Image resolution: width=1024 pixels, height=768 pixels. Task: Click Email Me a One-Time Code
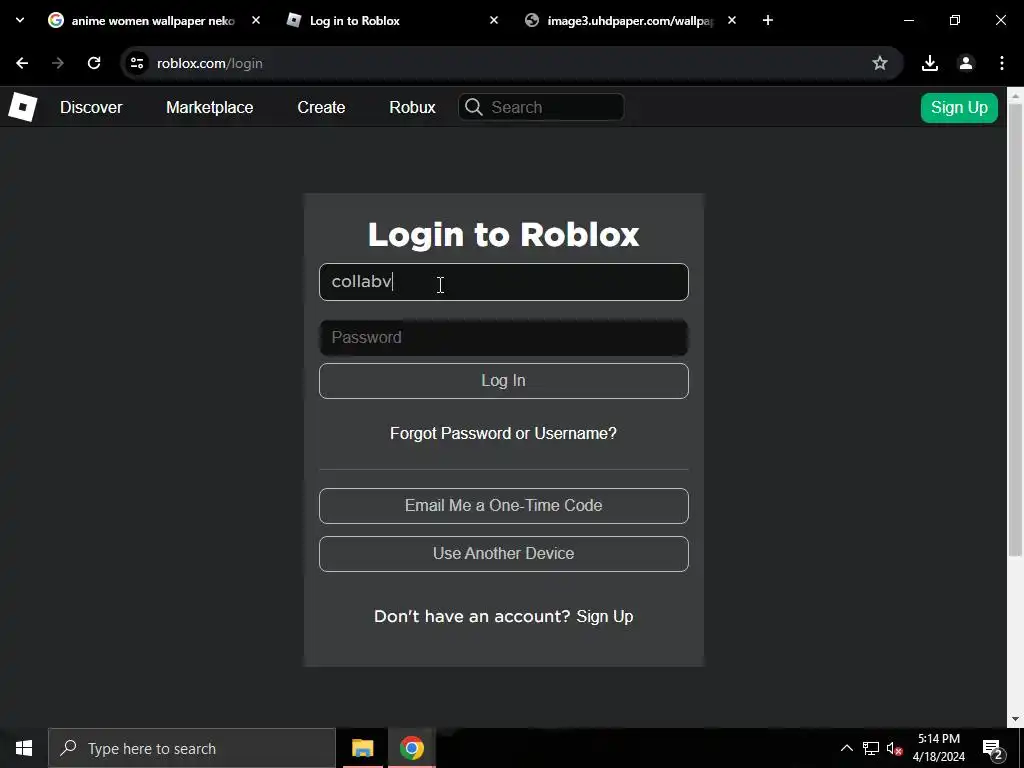[x=504, y=505]
